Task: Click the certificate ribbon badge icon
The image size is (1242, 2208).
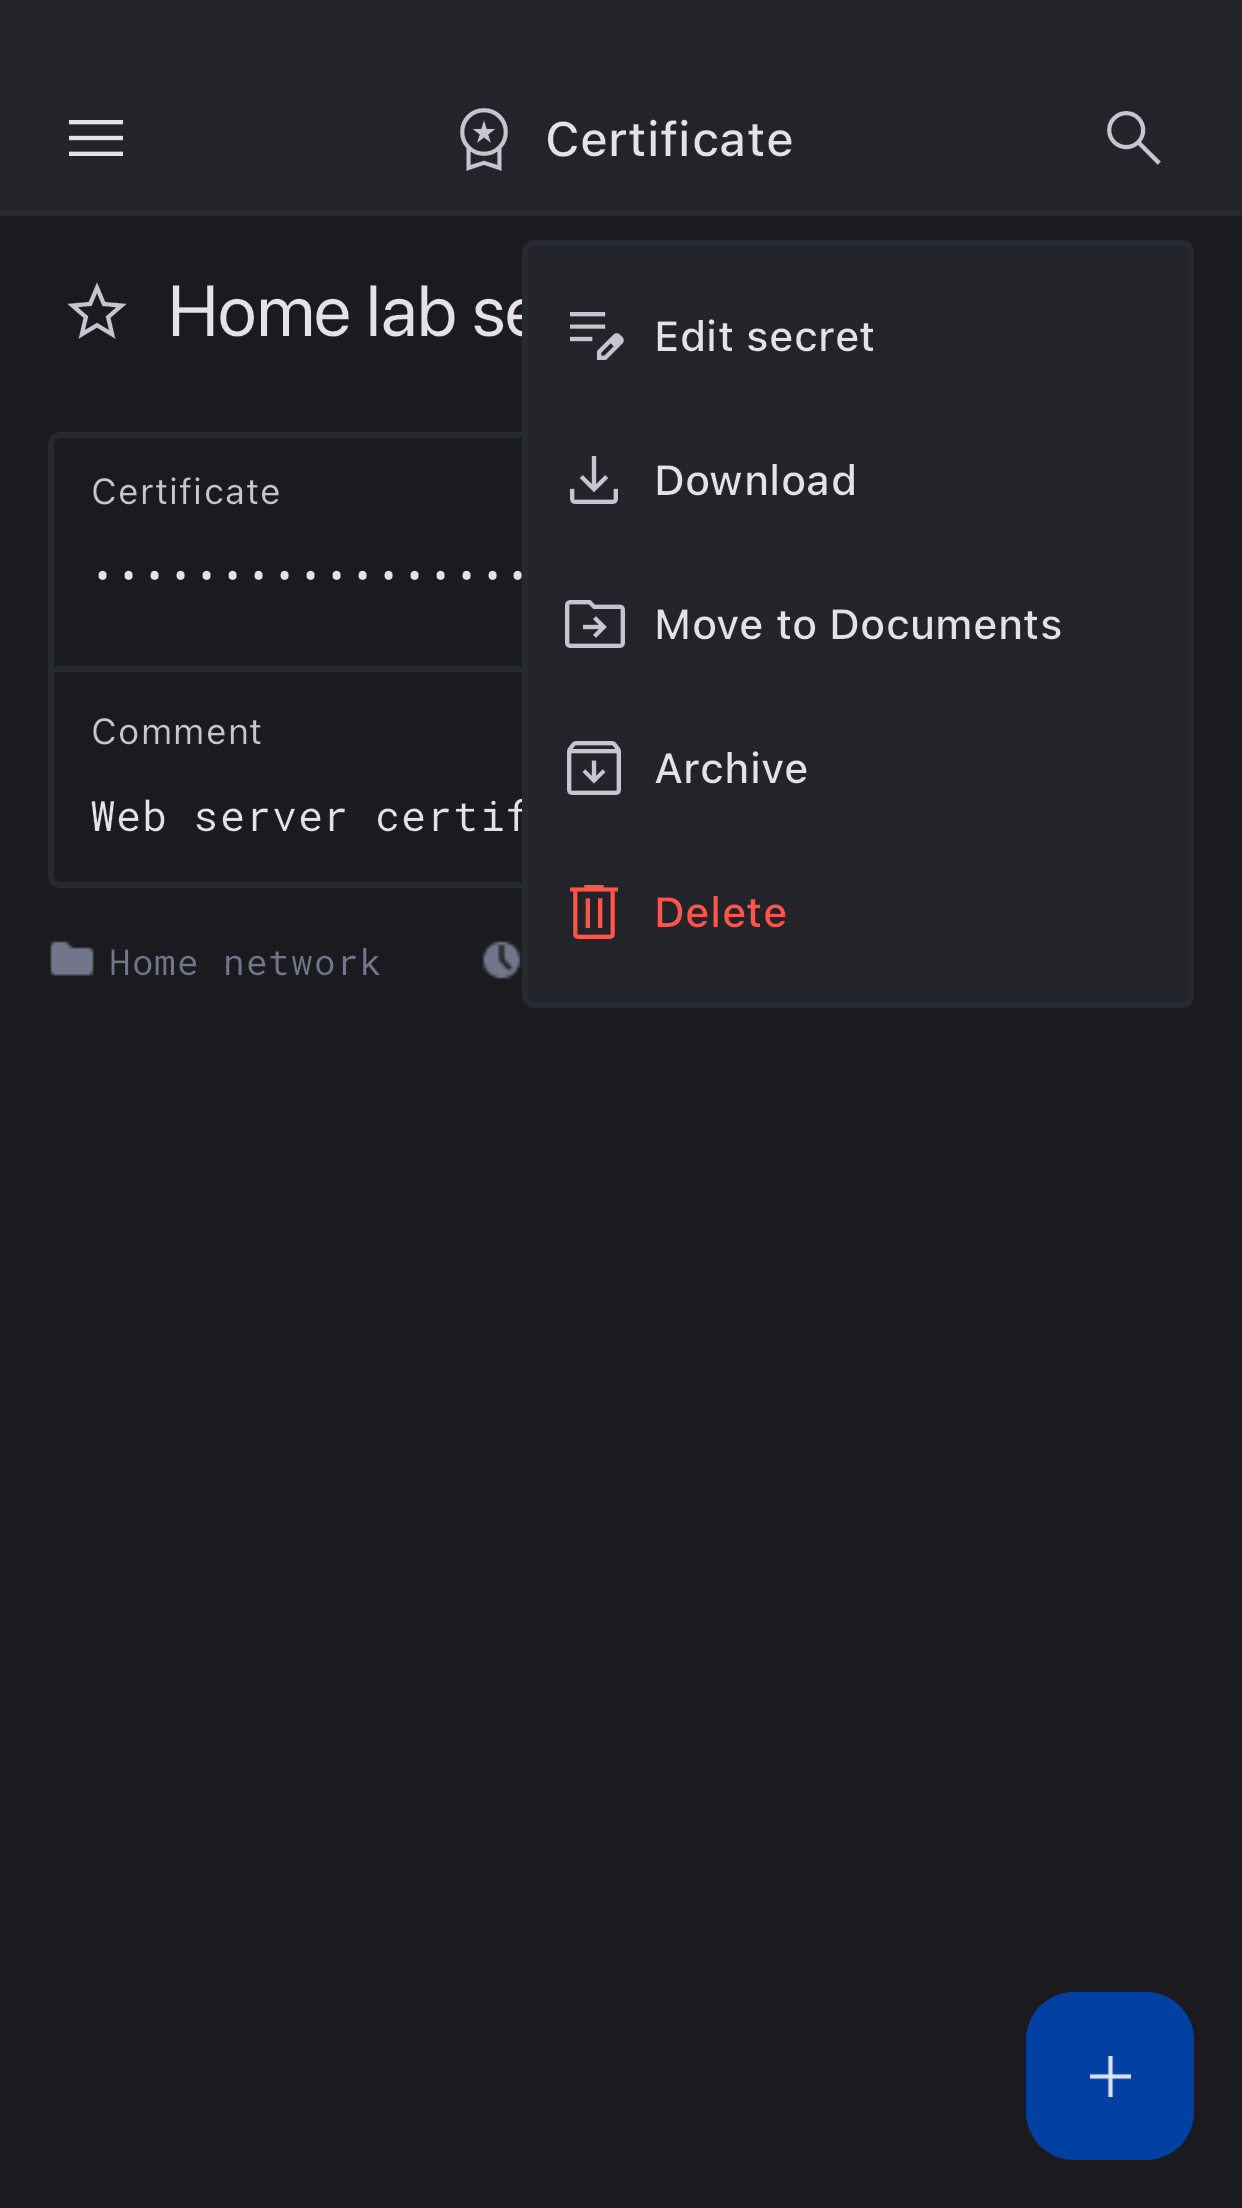Action: pos(484,139)
